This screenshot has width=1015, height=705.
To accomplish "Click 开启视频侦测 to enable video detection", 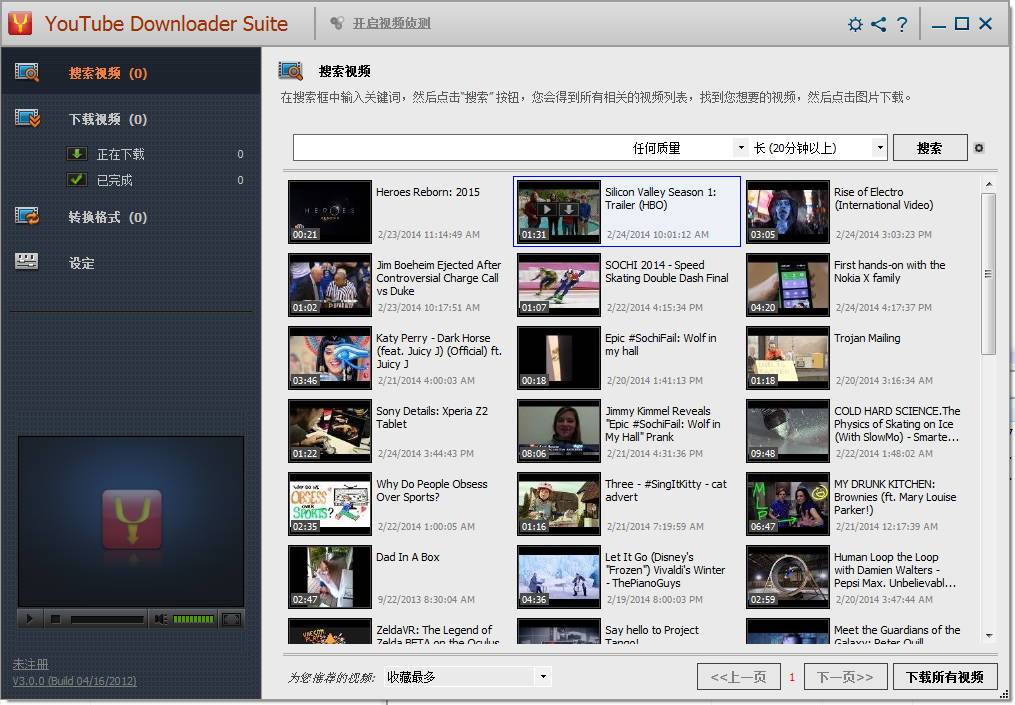I will click(391, 23).
